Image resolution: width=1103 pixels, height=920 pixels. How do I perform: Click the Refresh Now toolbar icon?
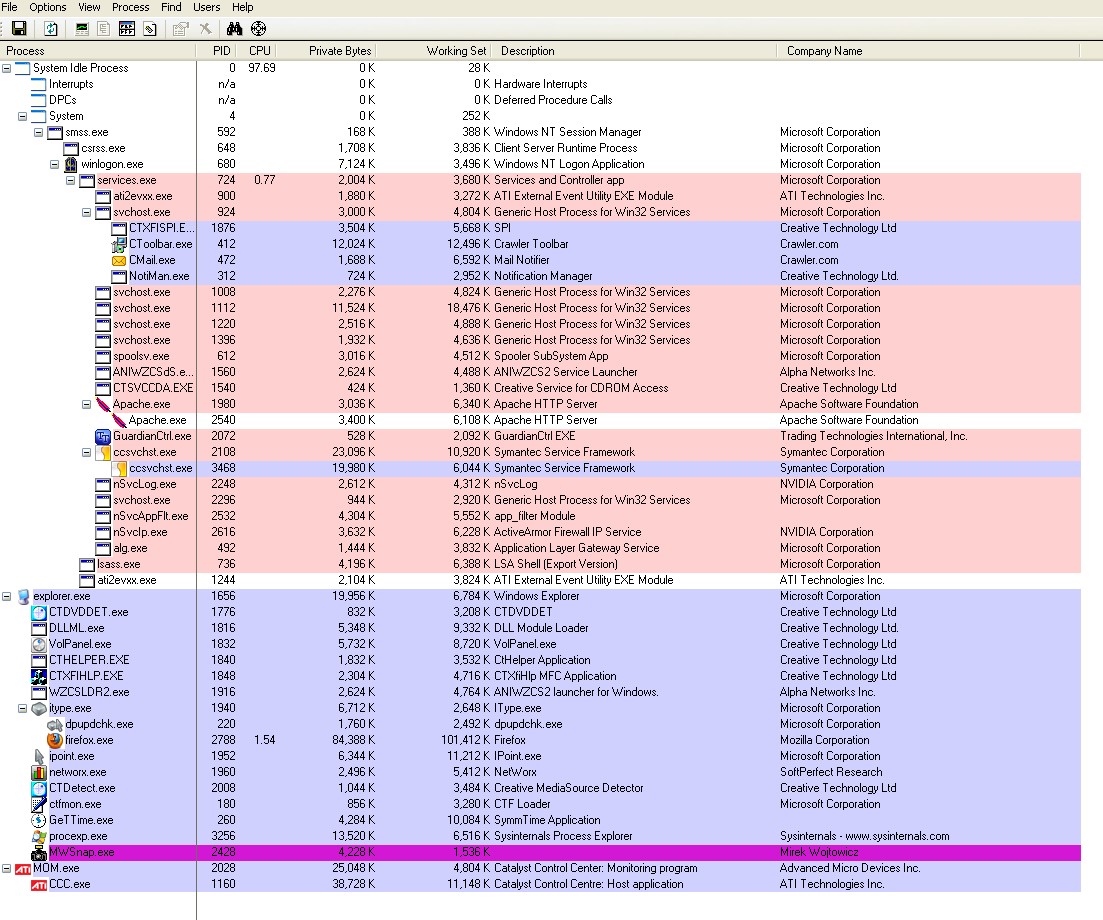(51, 28)
